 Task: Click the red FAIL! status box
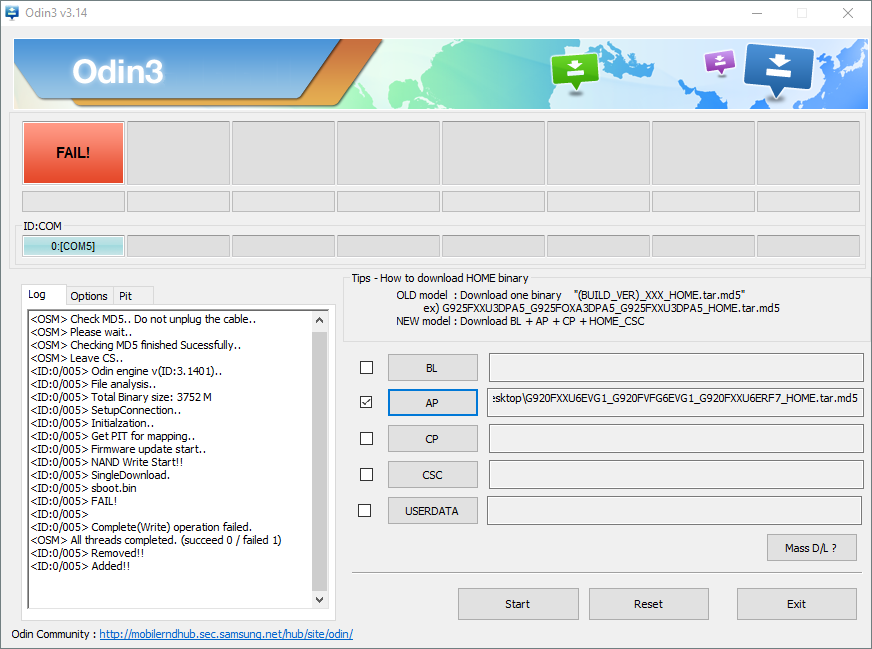click(x=73, y=153)
